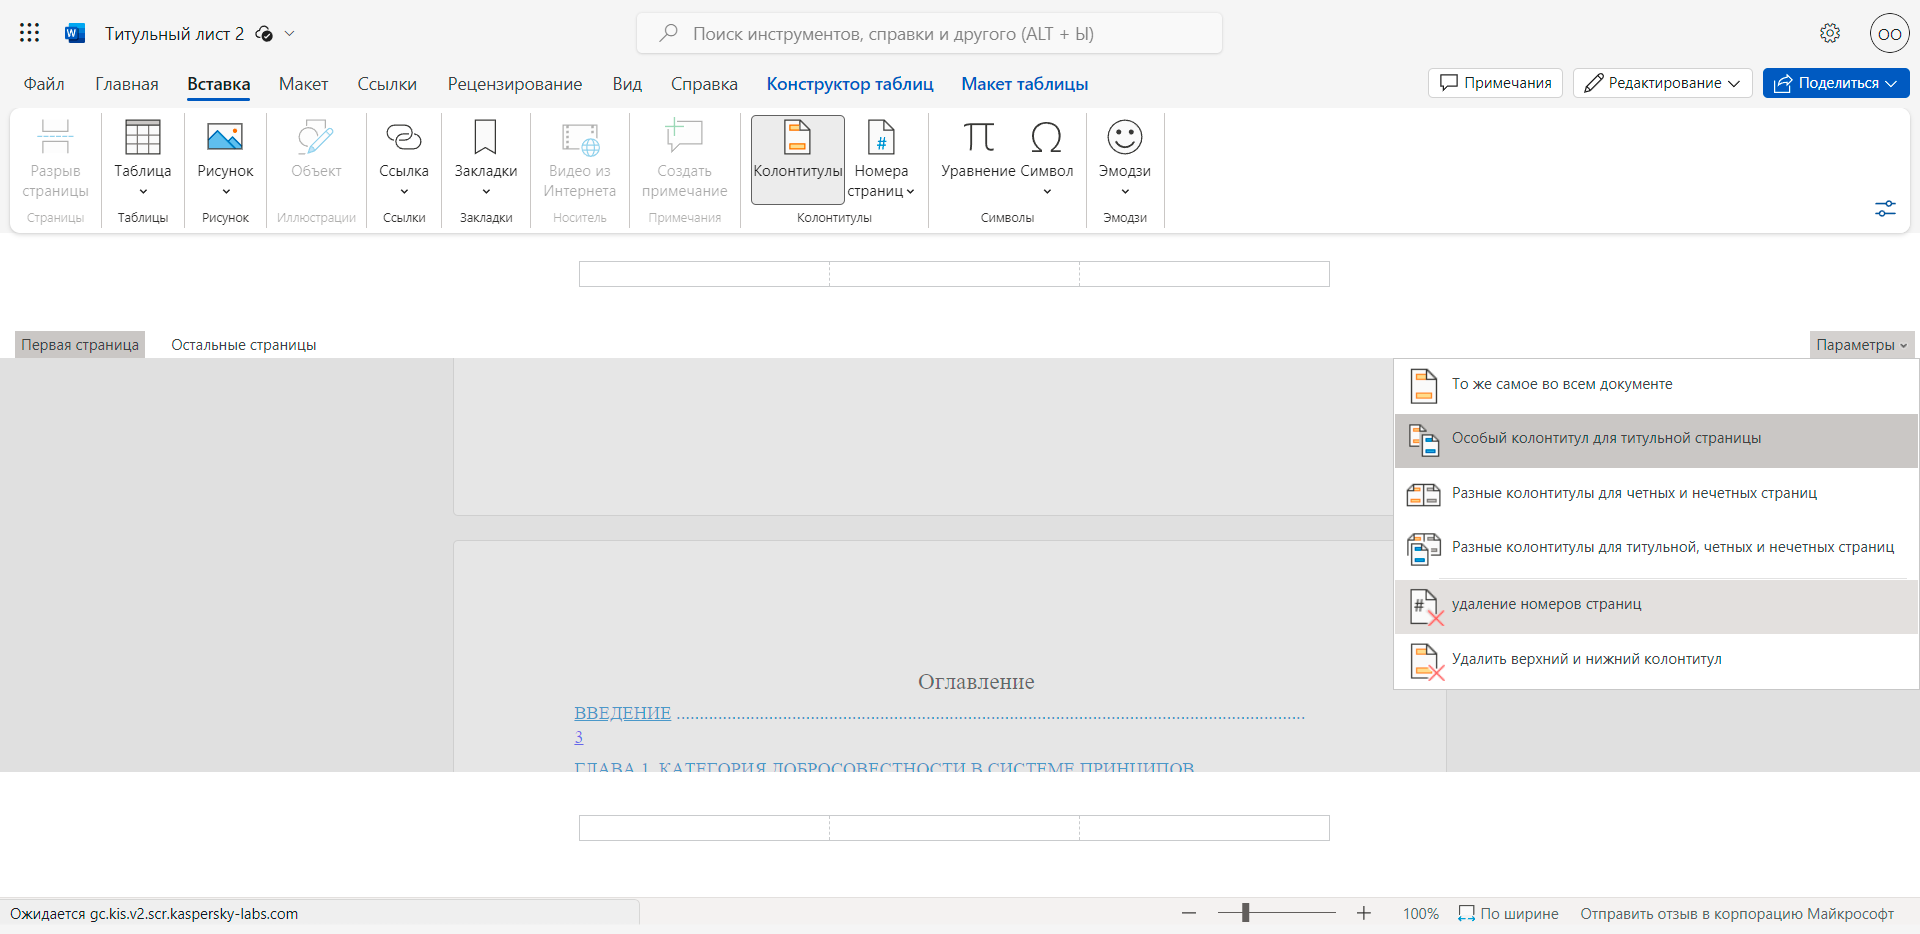Click the cloud save status icon
Viewport: 1920px width, 934px height.
264,34
